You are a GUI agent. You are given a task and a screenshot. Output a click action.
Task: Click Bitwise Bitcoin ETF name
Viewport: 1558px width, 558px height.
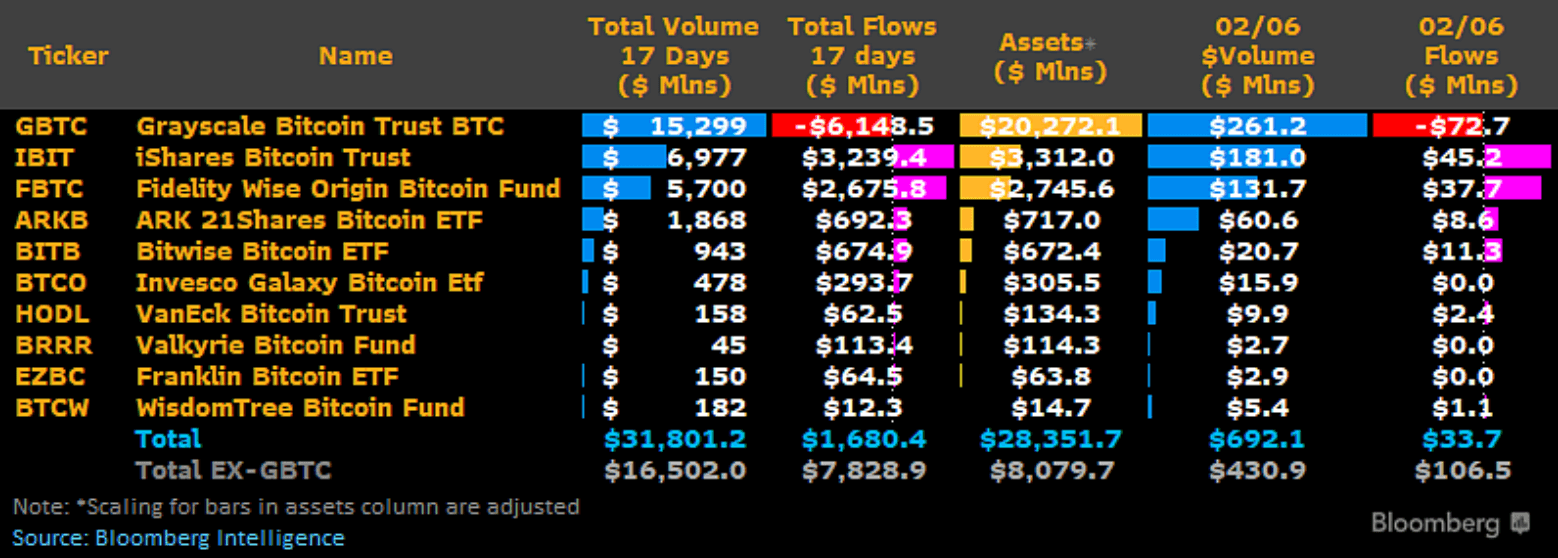point(262,251)
